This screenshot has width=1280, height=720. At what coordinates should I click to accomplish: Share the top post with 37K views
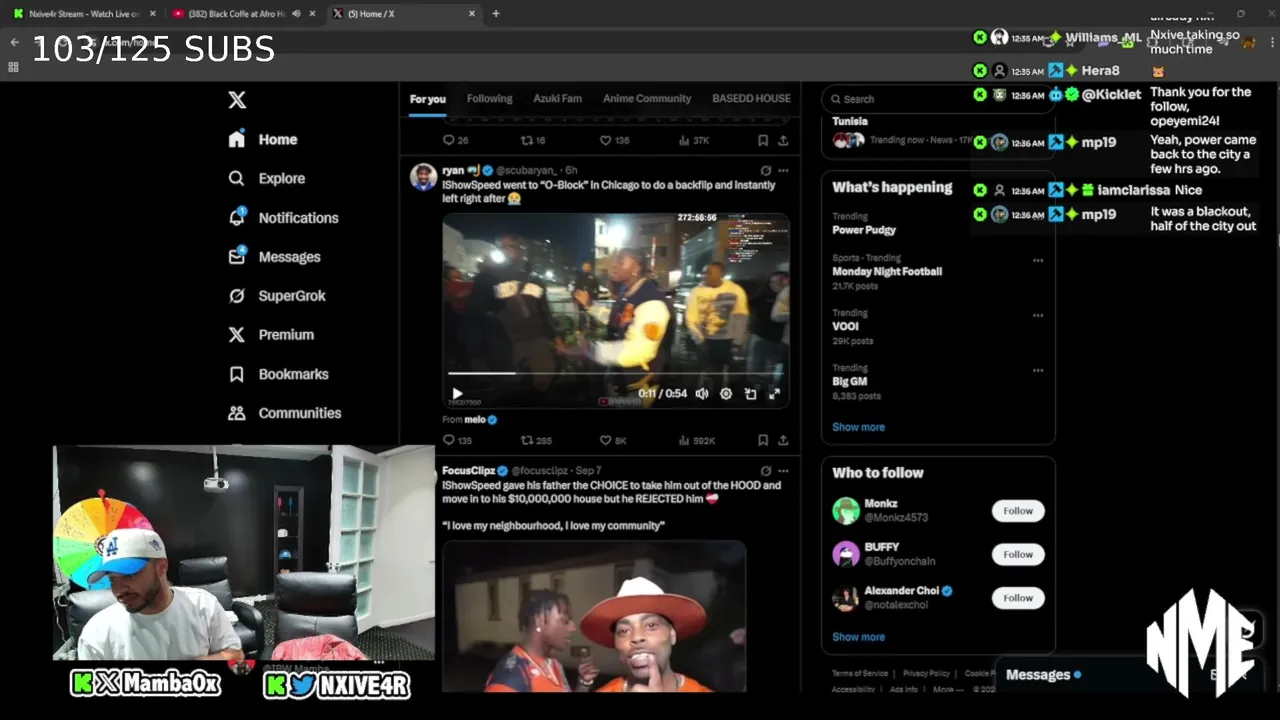[x=783, y=140]
